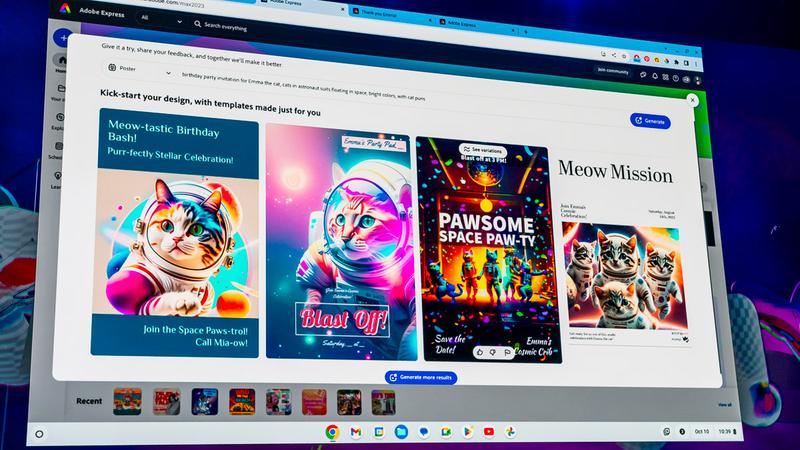Open the help icon in header
Screen dimensions: 800x450
(x=676, y=78)
